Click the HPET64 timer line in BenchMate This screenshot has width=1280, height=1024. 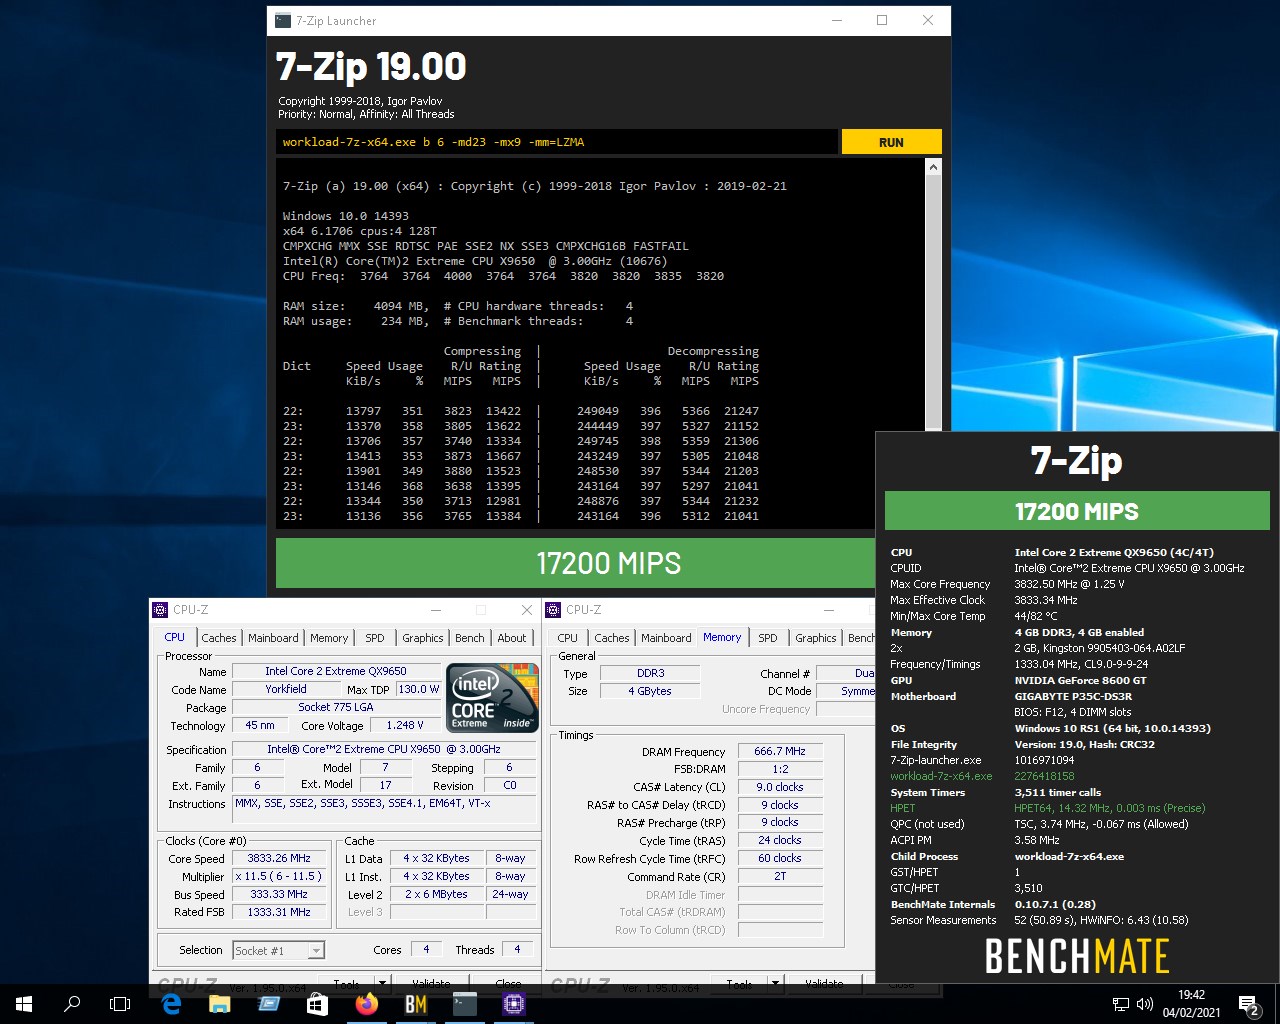[1110, 808]
